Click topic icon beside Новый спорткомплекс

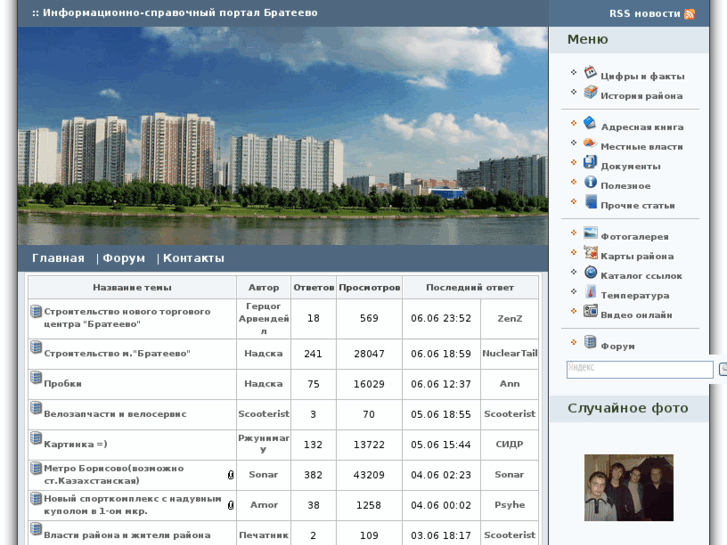point(36,499)
